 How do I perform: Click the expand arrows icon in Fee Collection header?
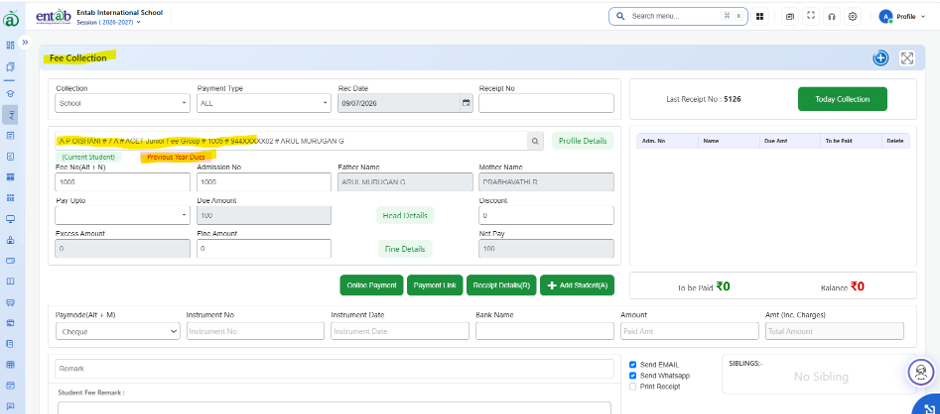pyautogui.click(x=907, y=58)
